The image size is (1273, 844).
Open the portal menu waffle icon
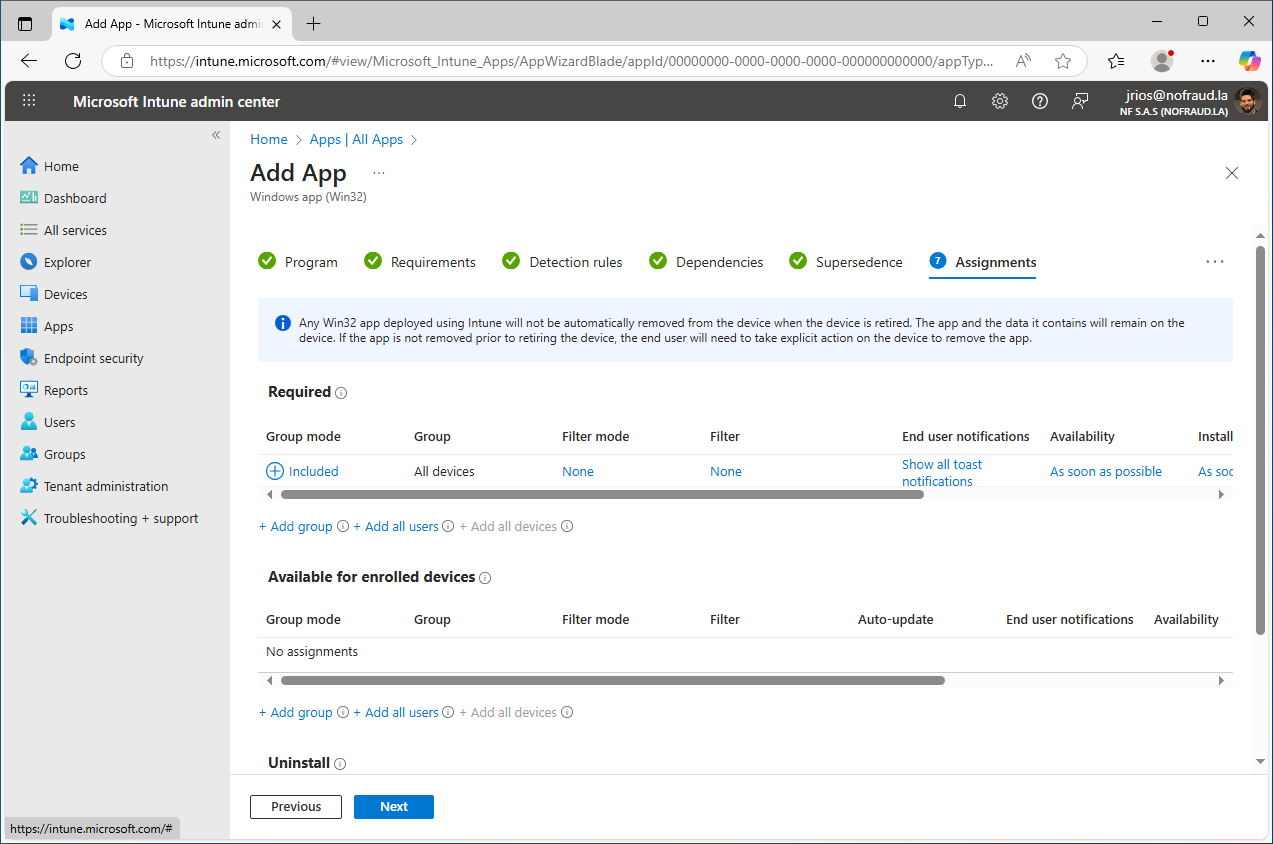[29, 101]
